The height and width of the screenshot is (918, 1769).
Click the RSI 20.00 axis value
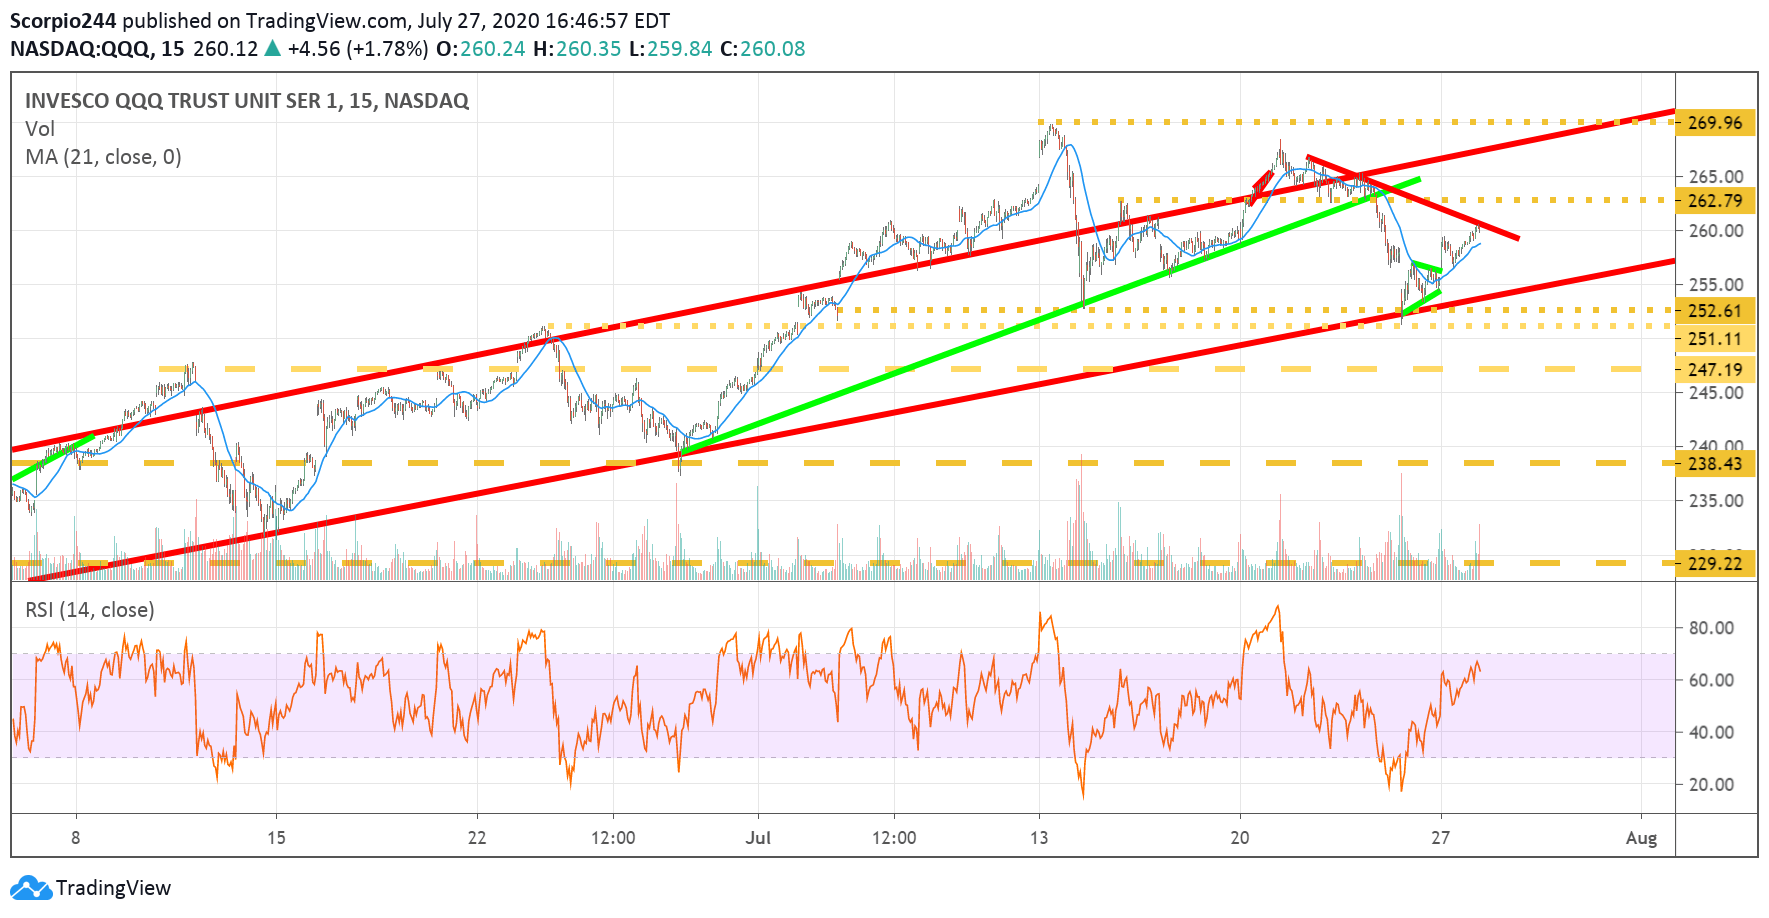[1711, 785]
